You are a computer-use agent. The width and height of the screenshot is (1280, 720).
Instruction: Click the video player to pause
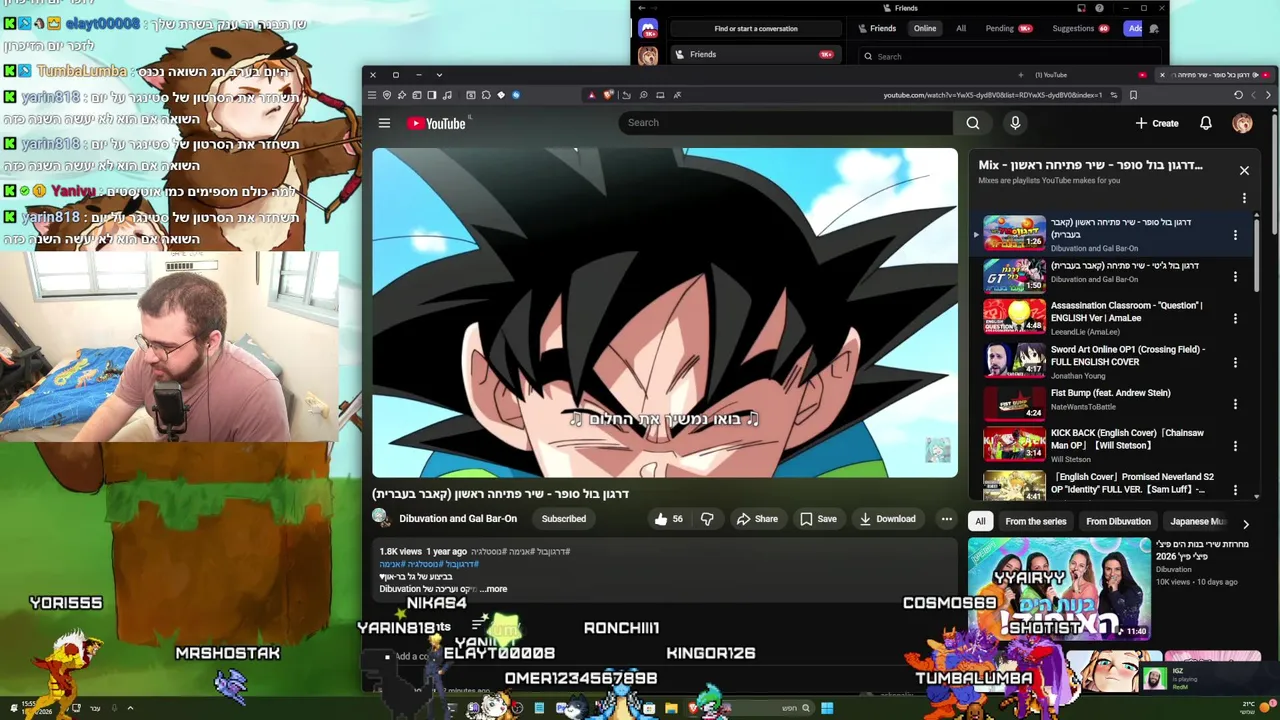click(x=665, y=313)
